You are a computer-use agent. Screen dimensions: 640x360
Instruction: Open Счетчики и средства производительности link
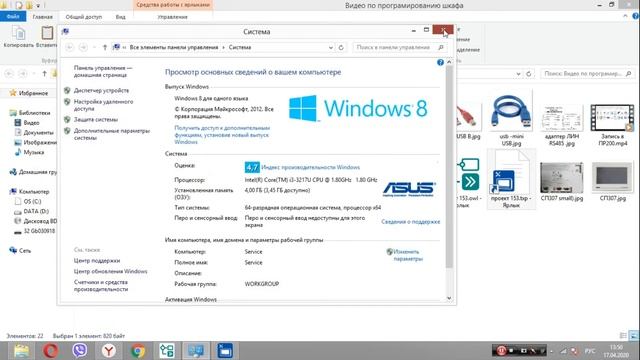(x=101, y=286)
